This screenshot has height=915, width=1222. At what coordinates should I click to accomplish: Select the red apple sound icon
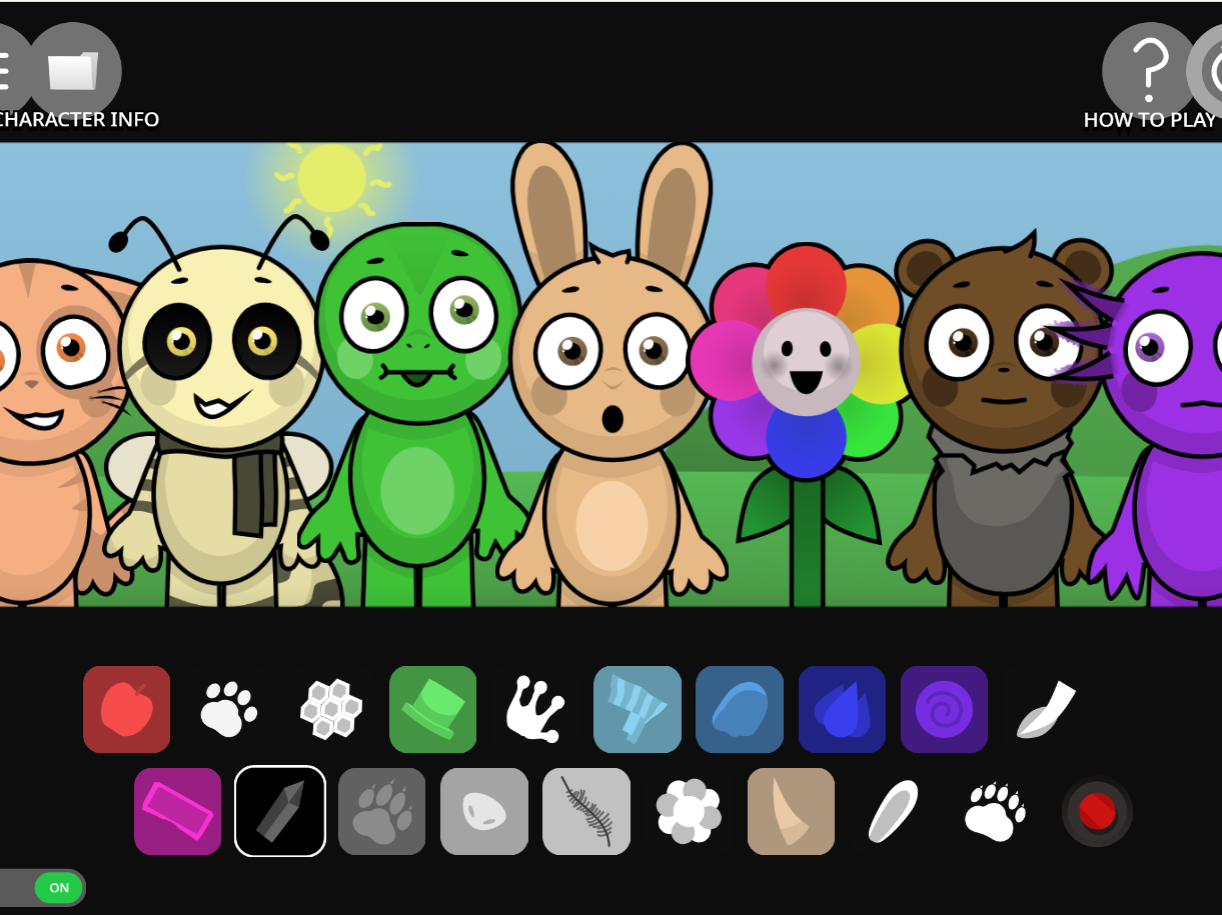pos(127,709)
